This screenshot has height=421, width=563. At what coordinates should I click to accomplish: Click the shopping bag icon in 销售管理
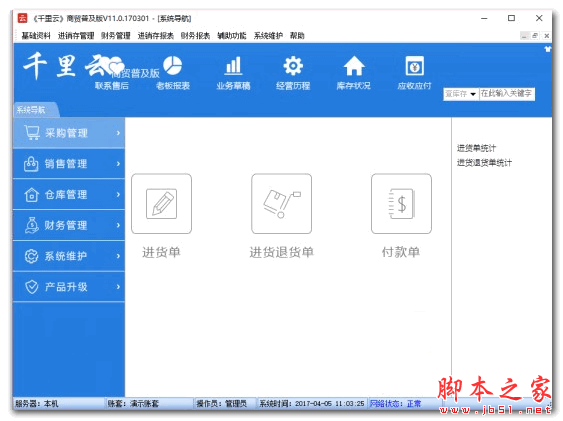(x=31, y=164)
